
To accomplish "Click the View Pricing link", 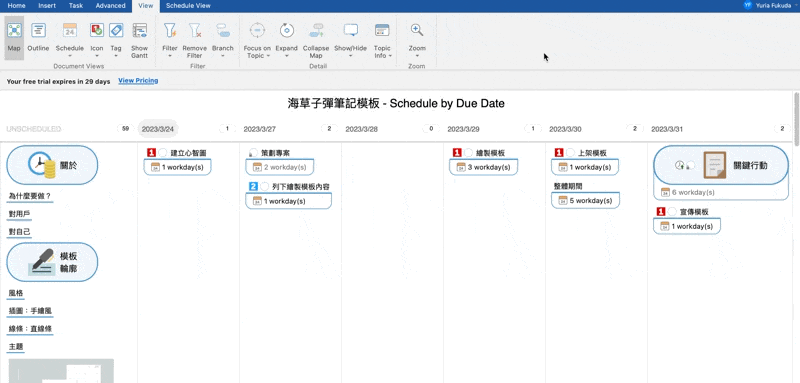I will [138, 81].
